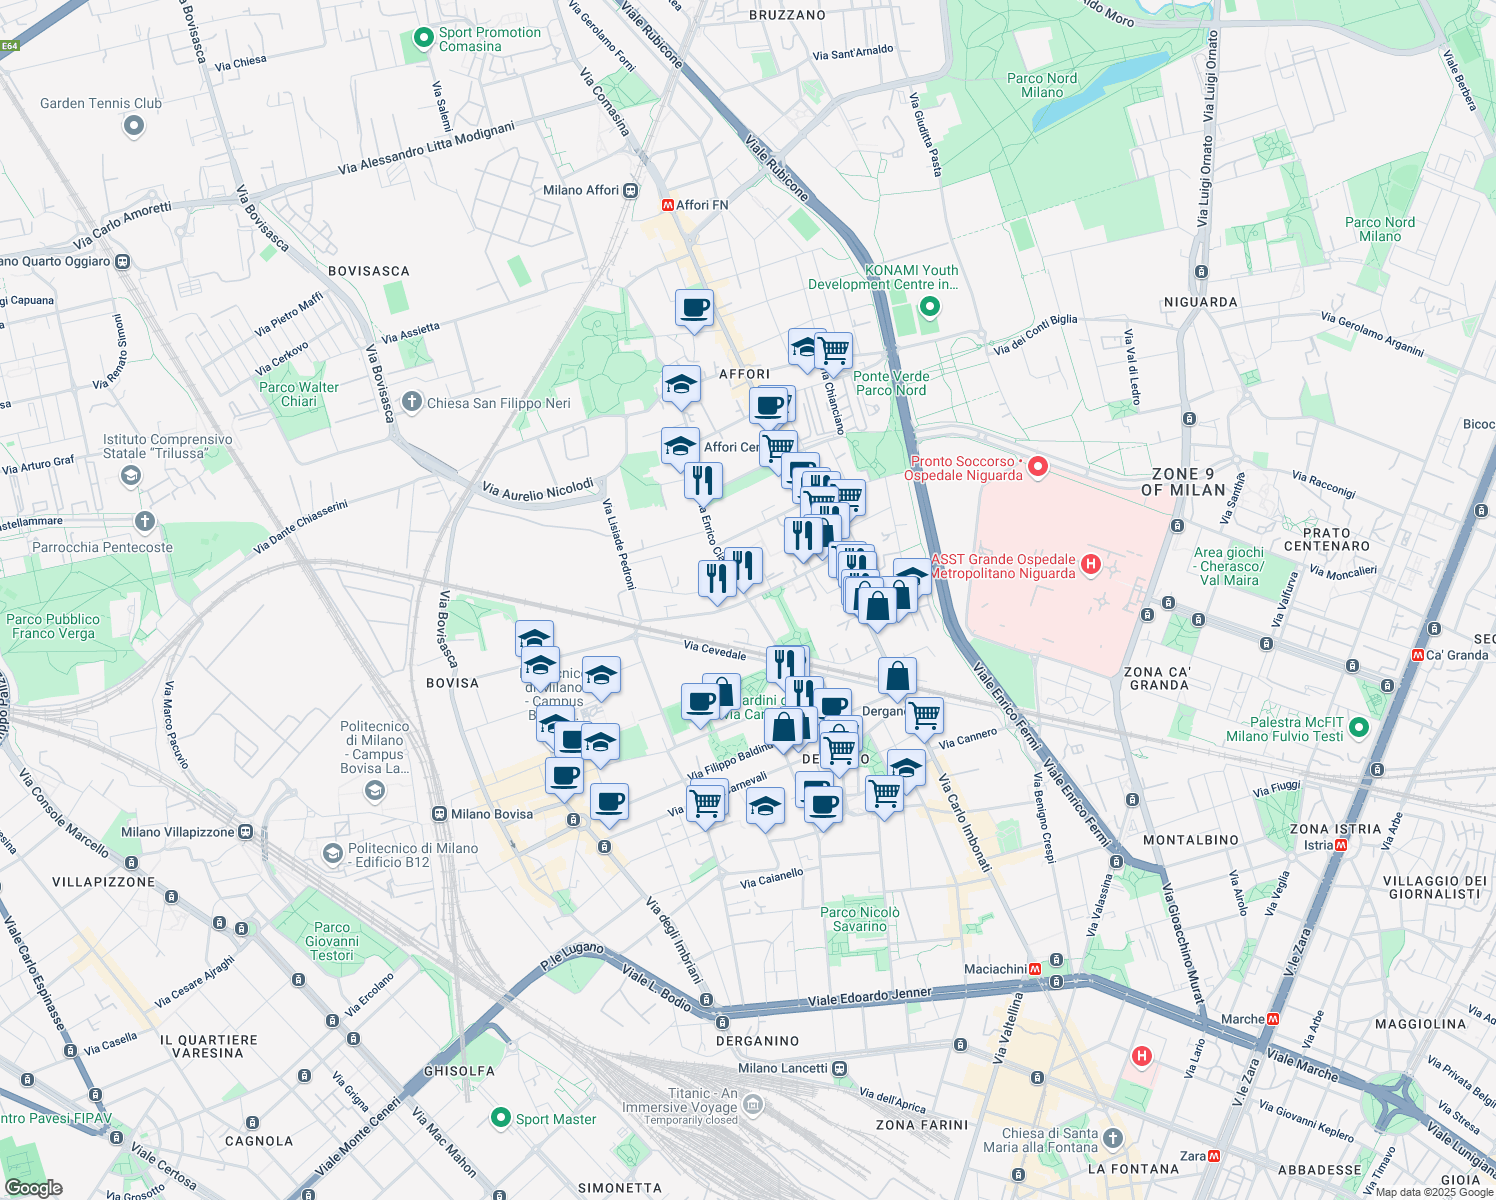Click the shopping cart marker near Via Cannero
Image resolution: width=1496 pixels, height=1200 pixels.
click(925, 717)
